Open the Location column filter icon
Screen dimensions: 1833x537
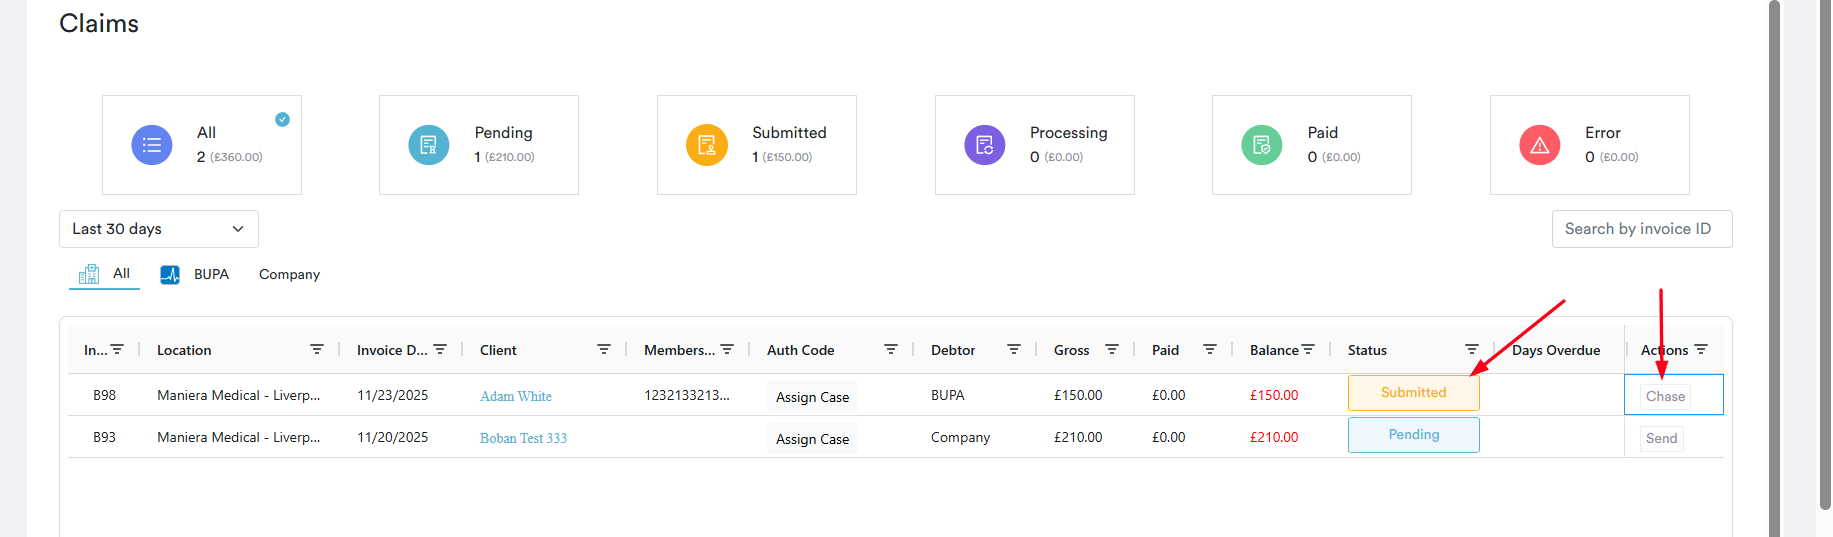tap(317, 349)
